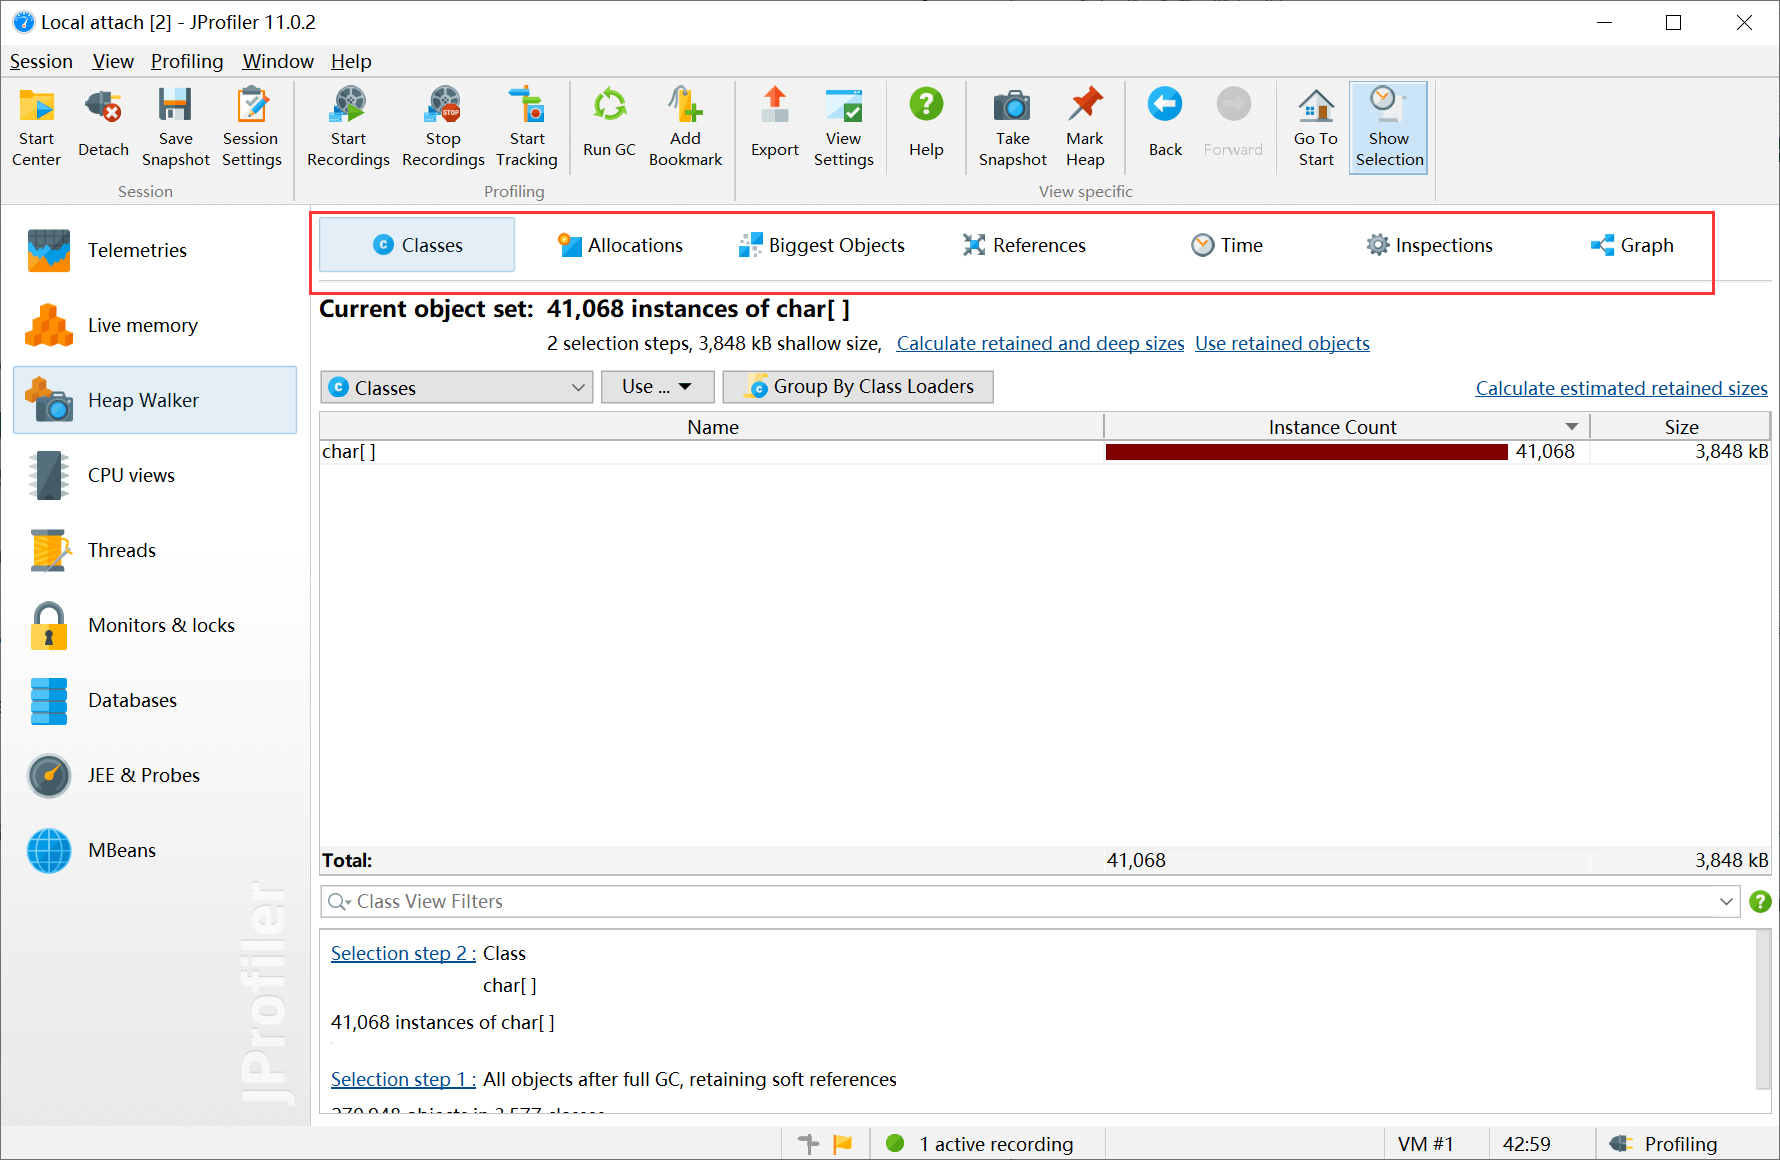Click the bookmark flag in status bar

(843, 1143)
